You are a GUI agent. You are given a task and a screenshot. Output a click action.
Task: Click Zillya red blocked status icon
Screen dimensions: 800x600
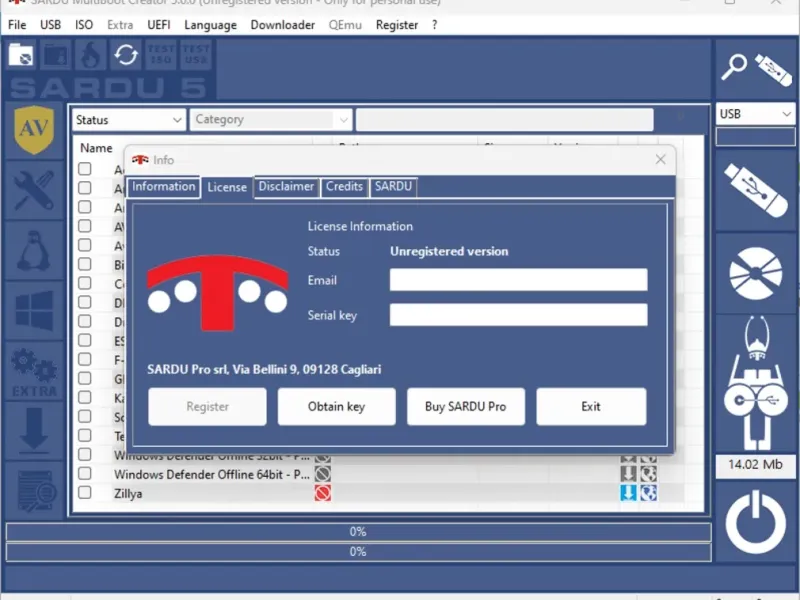(x=322, y=493)
